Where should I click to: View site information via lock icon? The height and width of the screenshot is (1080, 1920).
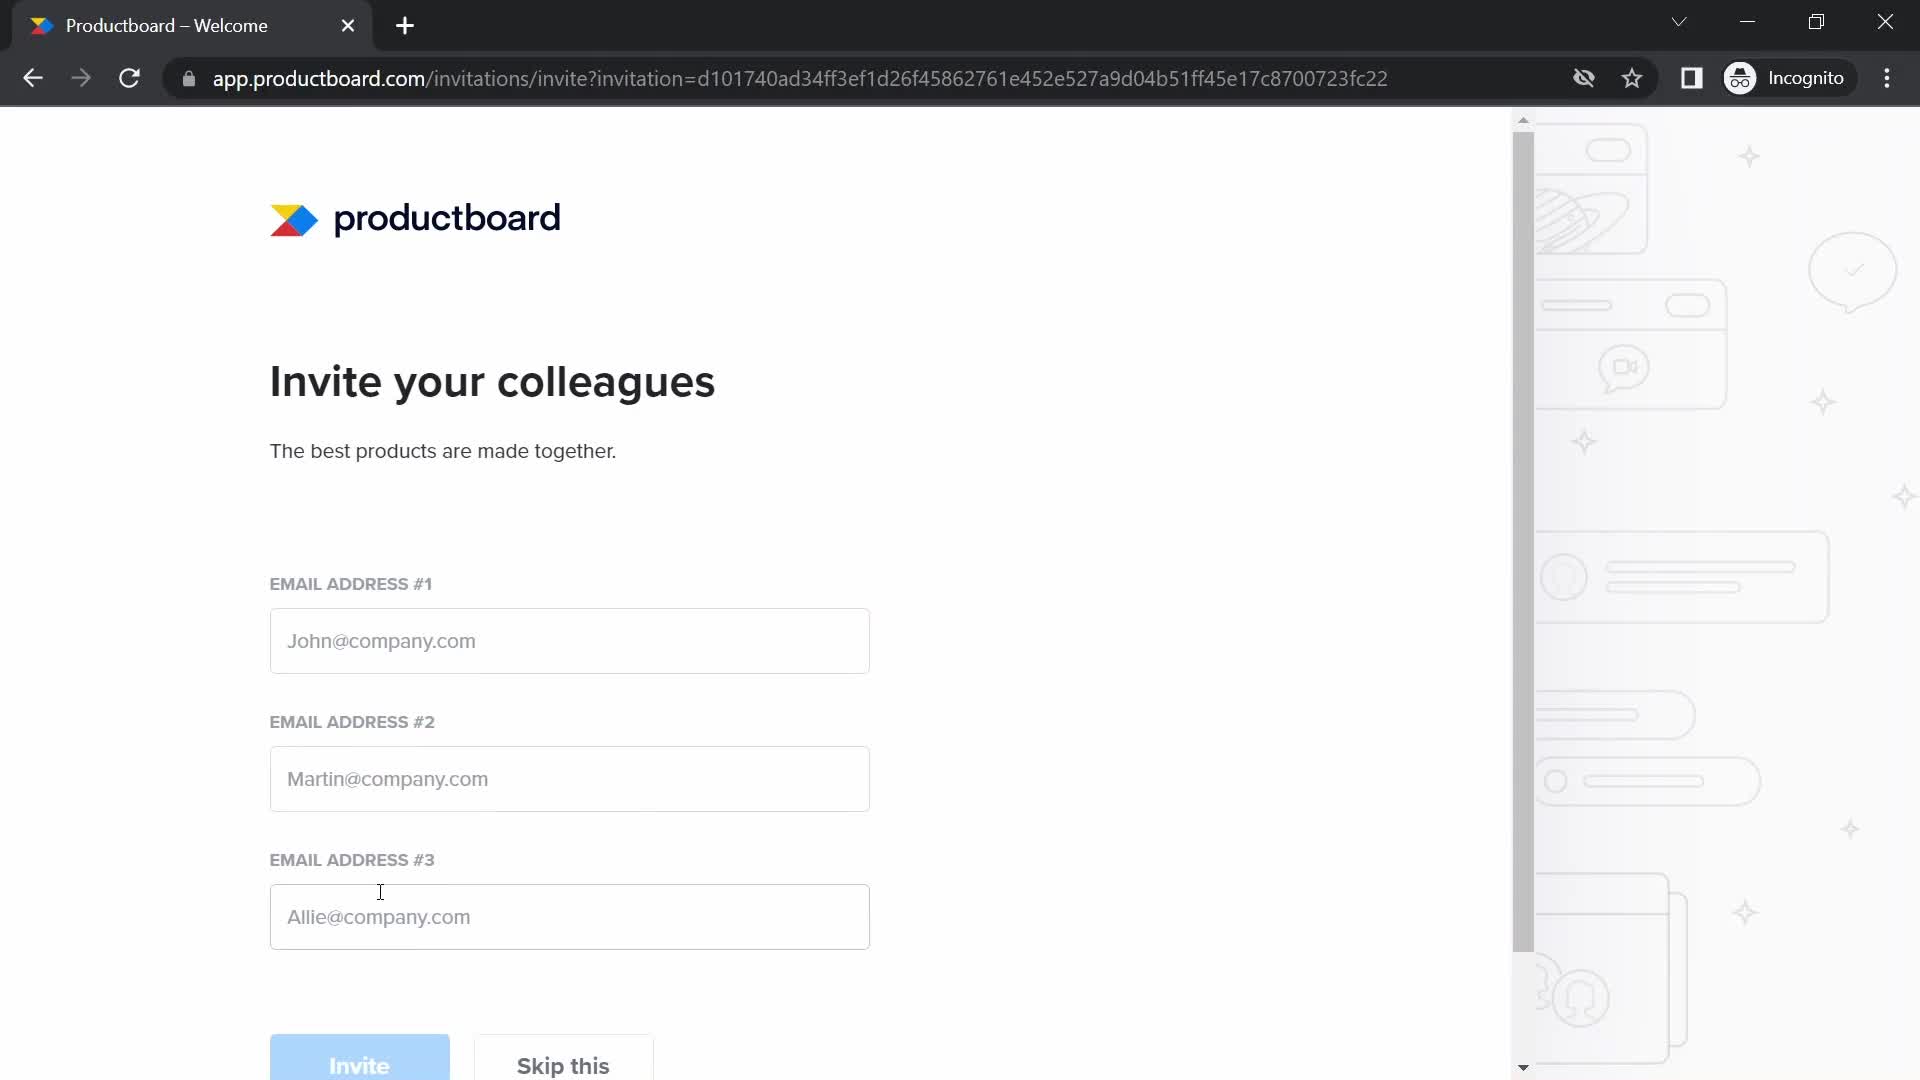click(189, 78)
